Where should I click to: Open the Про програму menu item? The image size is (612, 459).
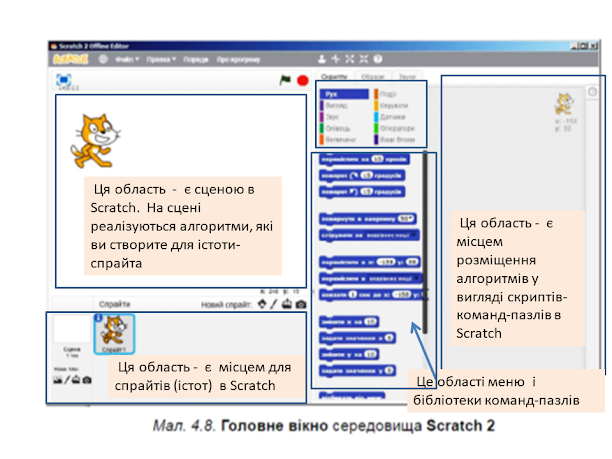pyautogui.click(x=238, y=60)
